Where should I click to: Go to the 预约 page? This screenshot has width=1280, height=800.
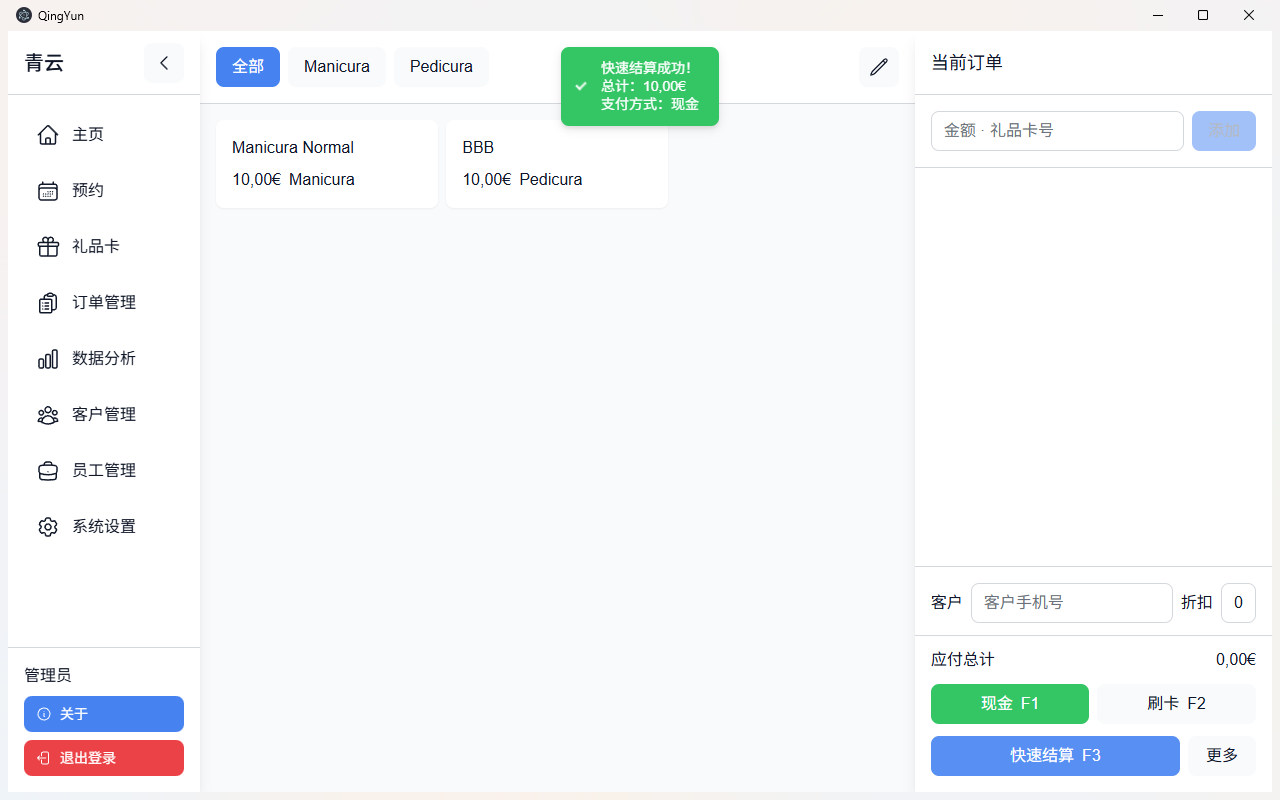tap(104, 190)
